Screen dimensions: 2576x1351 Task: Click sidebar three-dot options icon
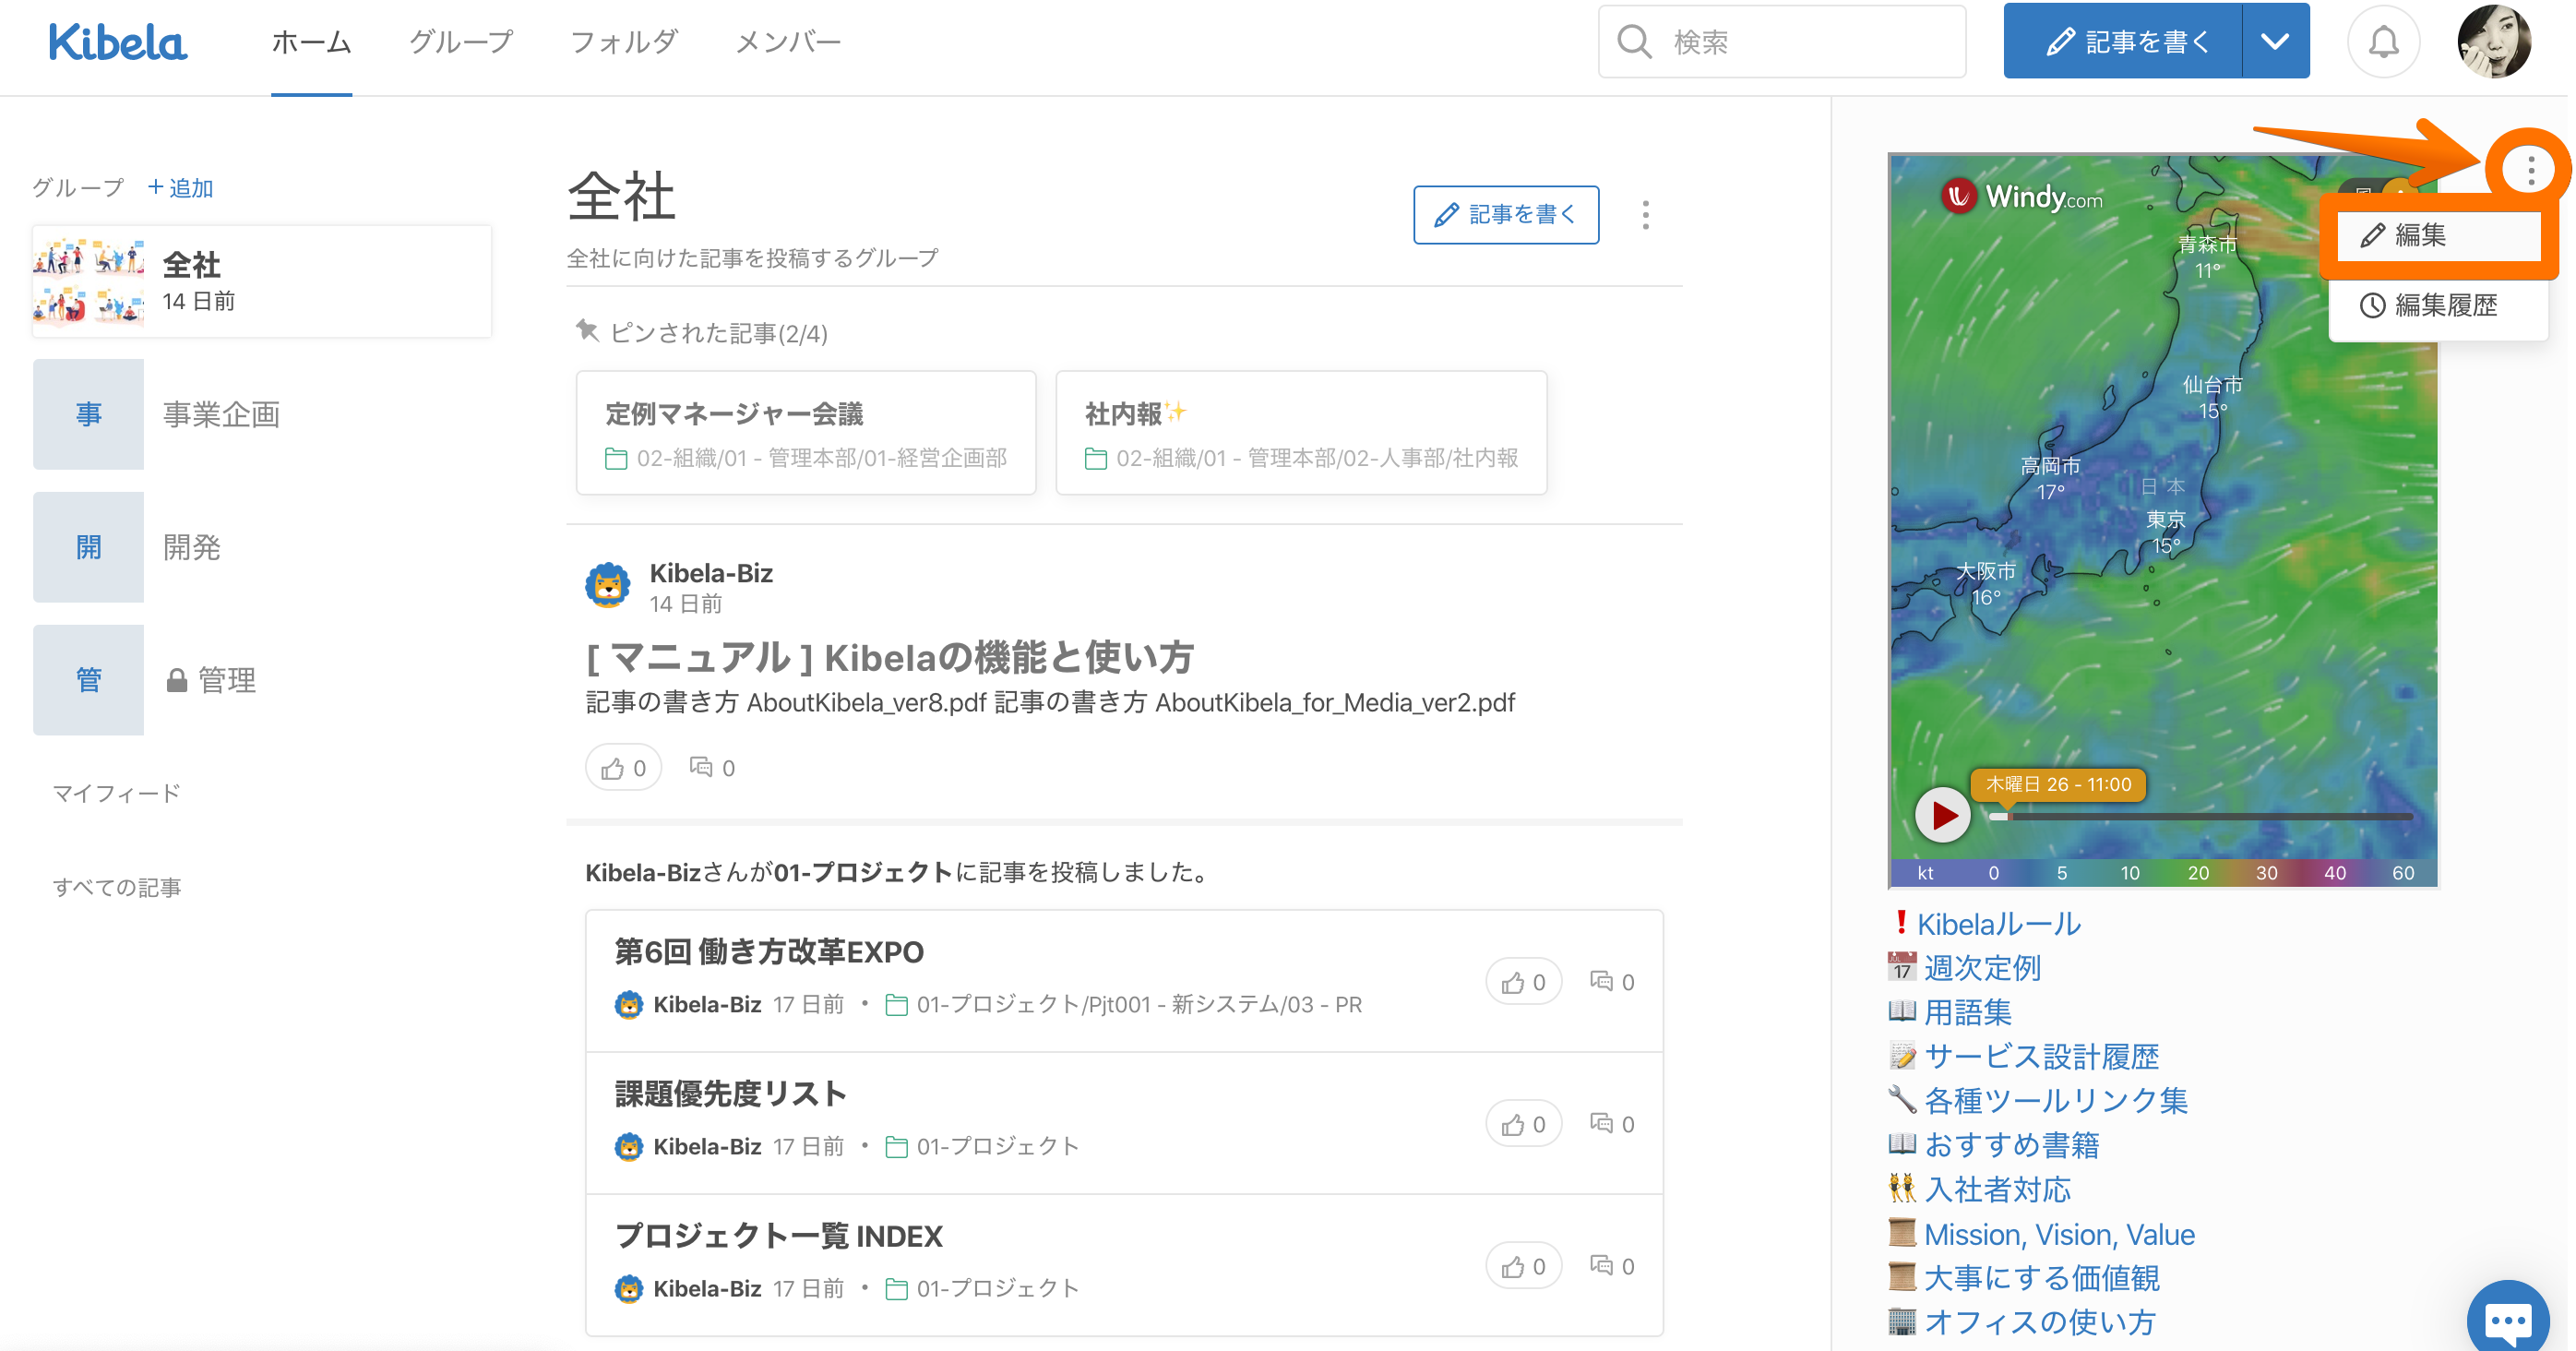click(2530, 170)
